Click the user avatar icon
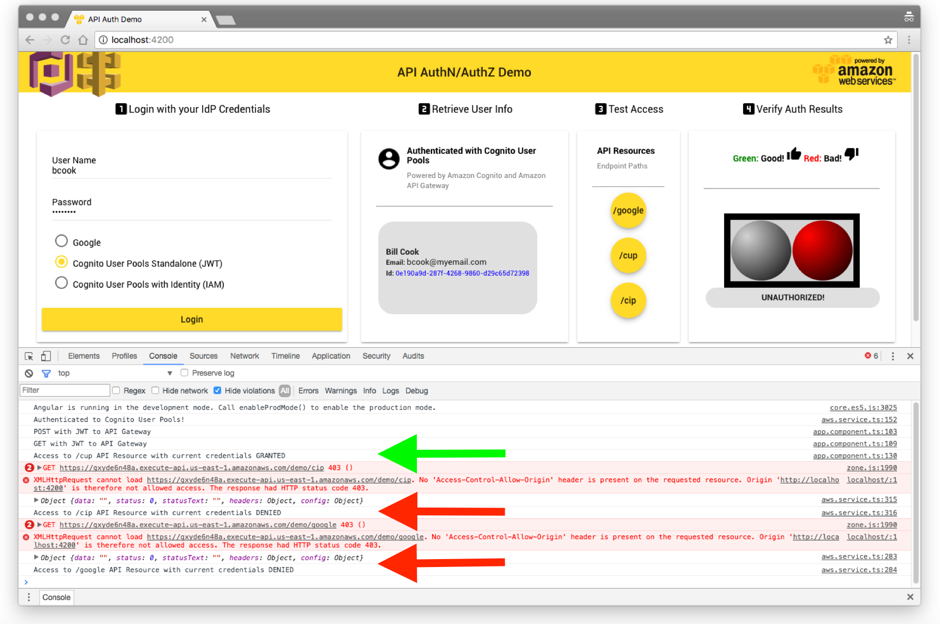 (388, 159)
